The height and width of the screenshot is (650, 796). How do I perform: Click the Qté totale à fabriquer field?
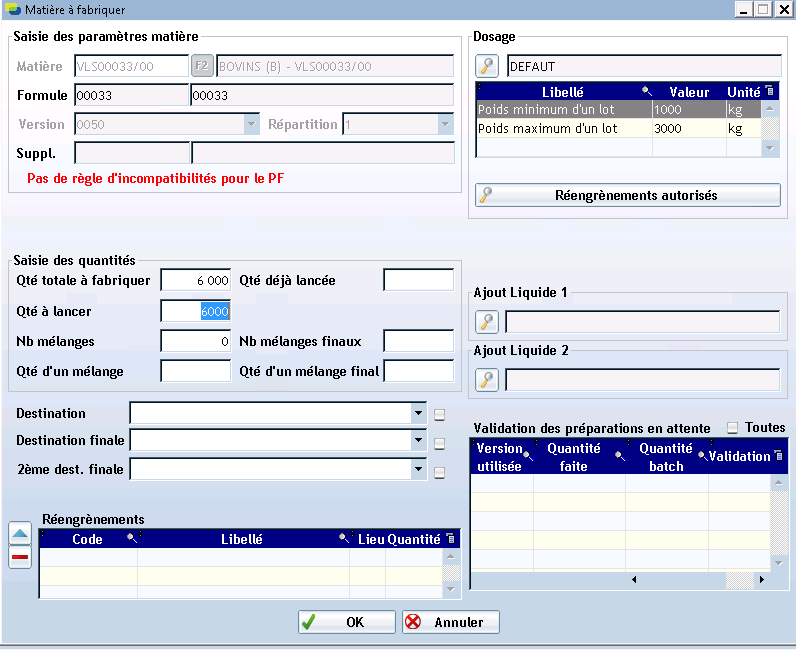tap(196, 280)
